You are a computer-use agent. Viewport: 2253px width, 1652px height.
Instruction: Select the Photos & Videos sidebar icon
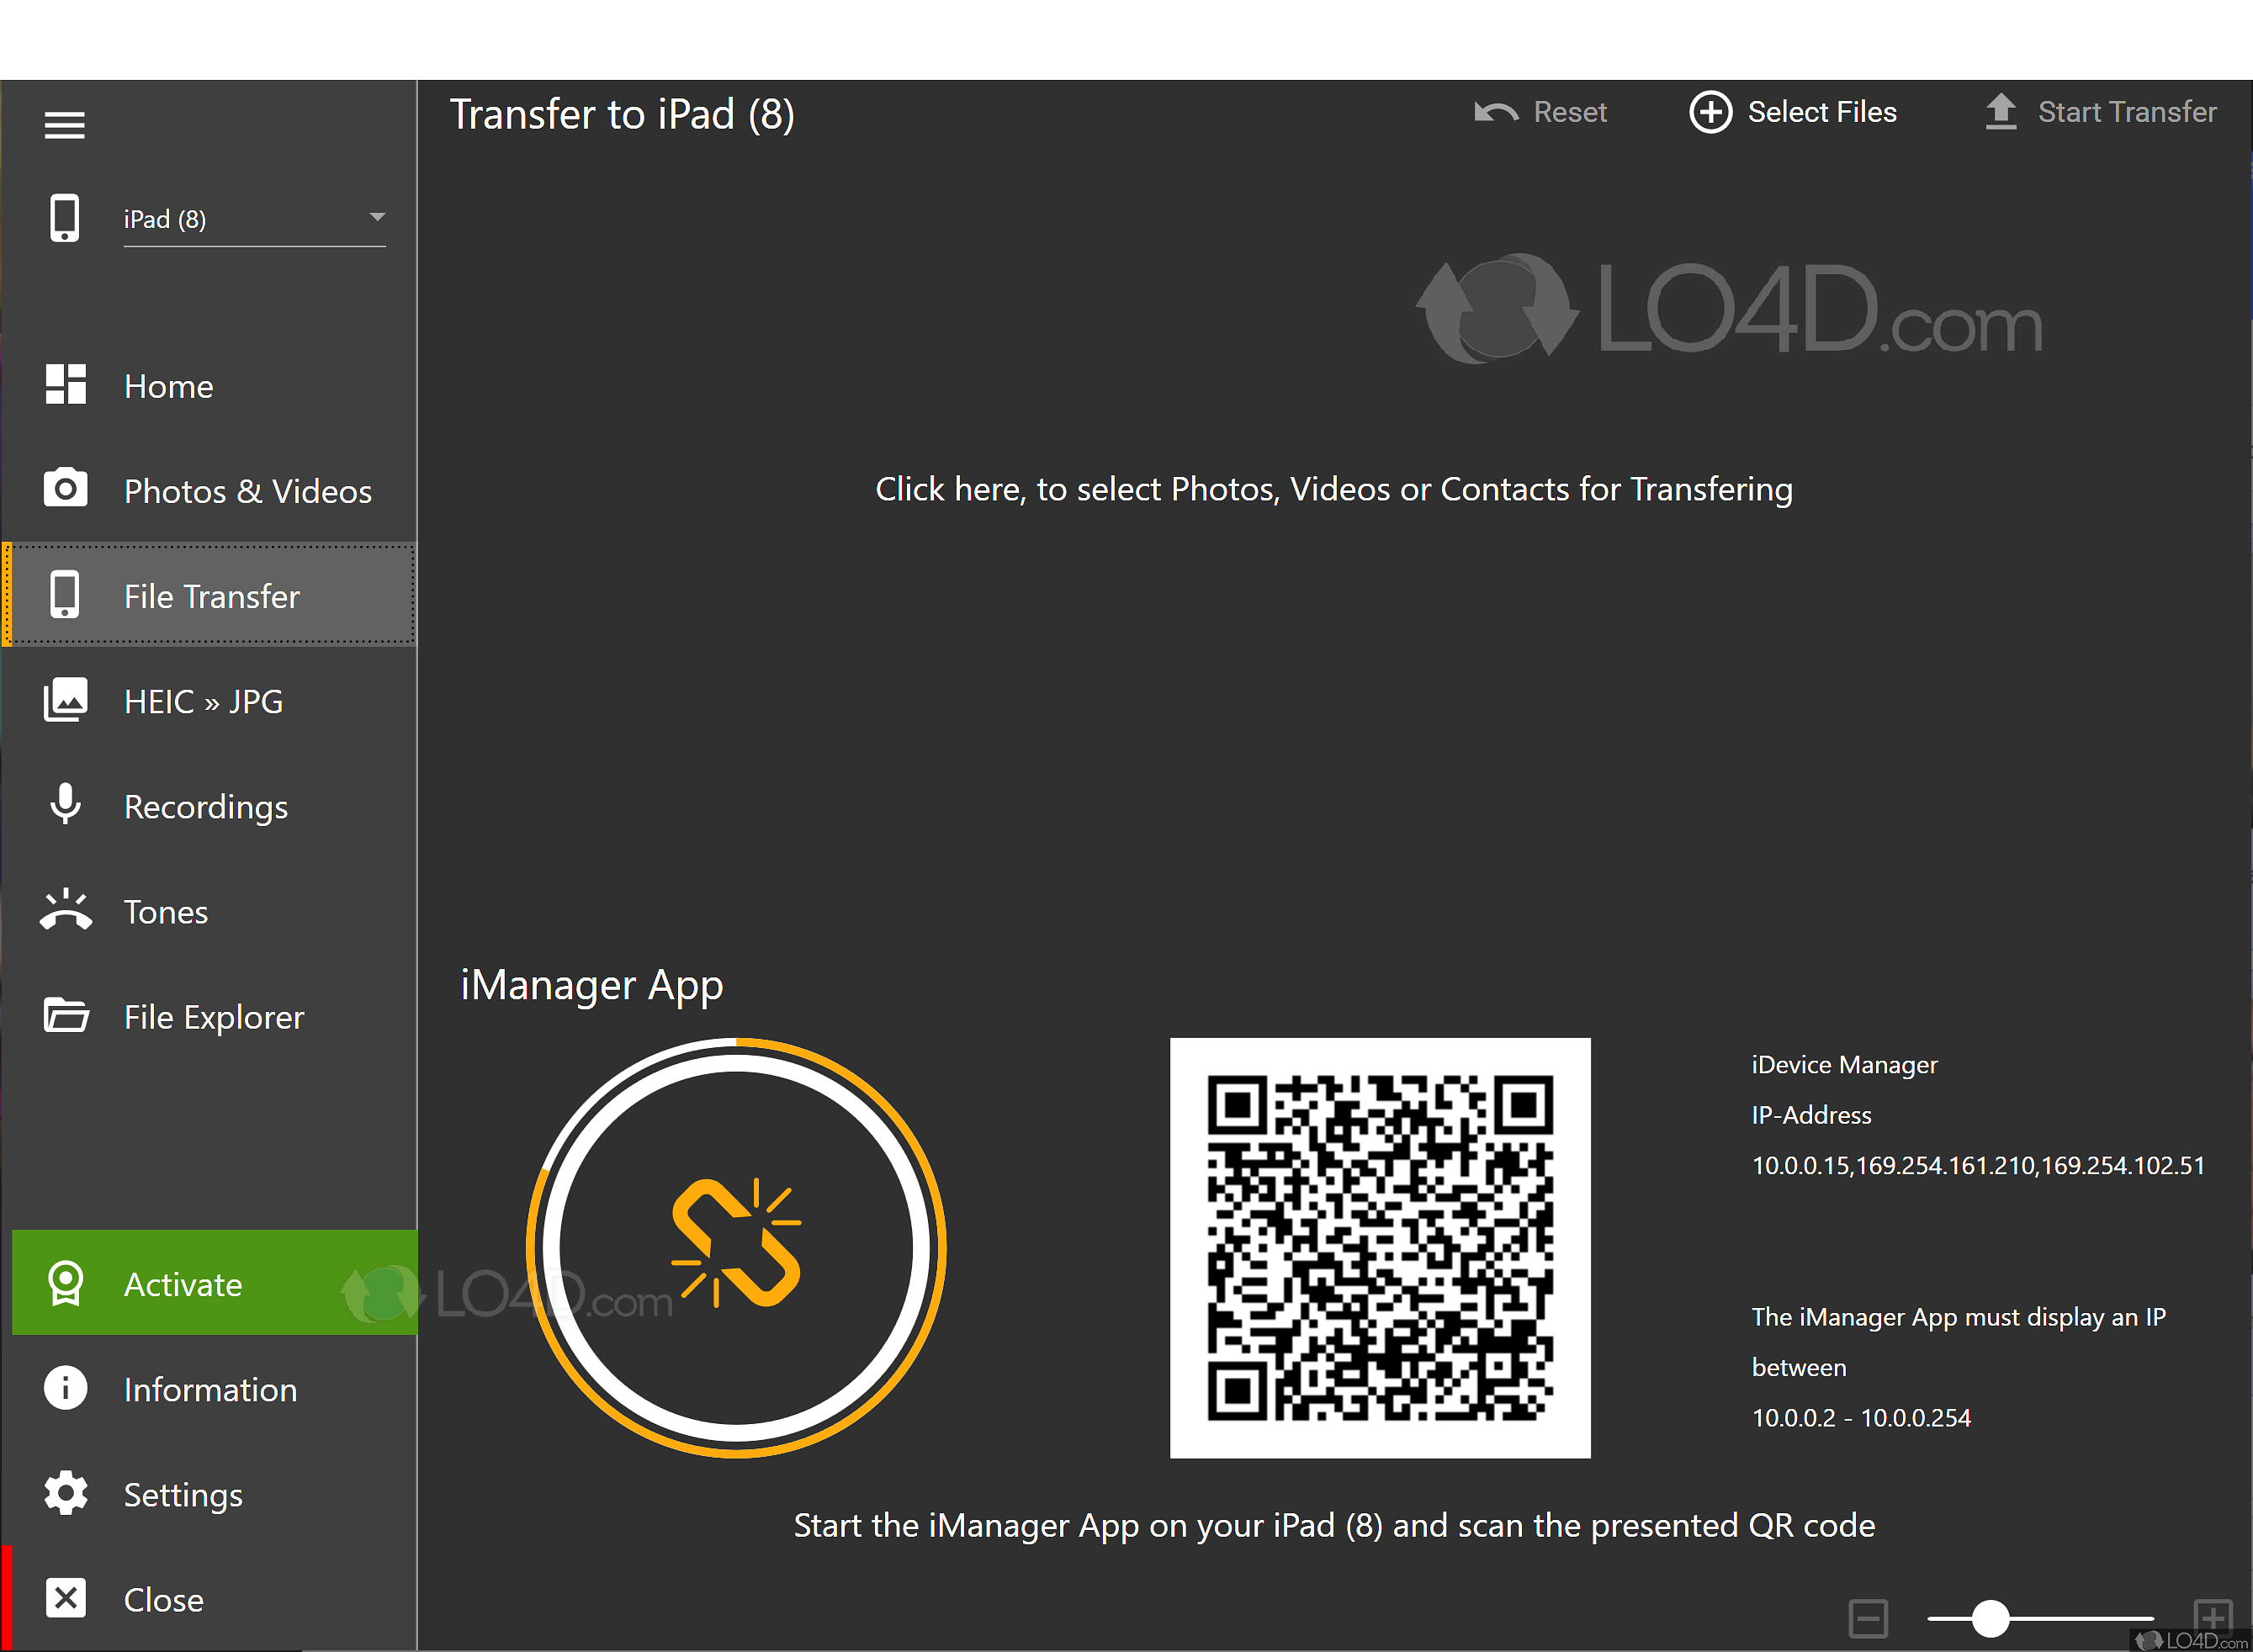(65, 489)
